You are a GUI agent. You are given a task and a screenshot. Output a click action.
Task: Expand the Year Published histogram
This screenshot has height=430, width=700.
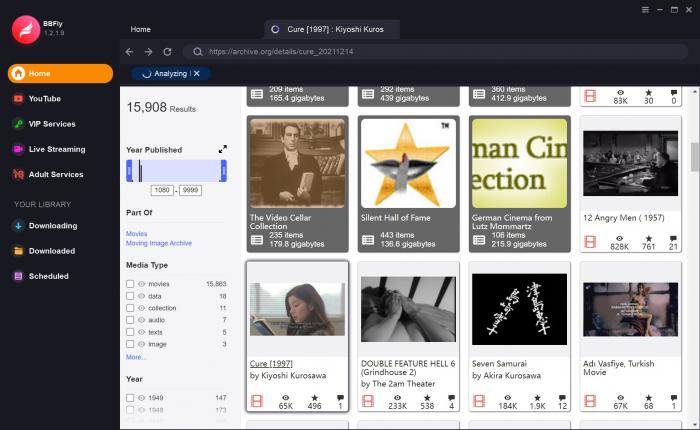click(x=223, y=149)
